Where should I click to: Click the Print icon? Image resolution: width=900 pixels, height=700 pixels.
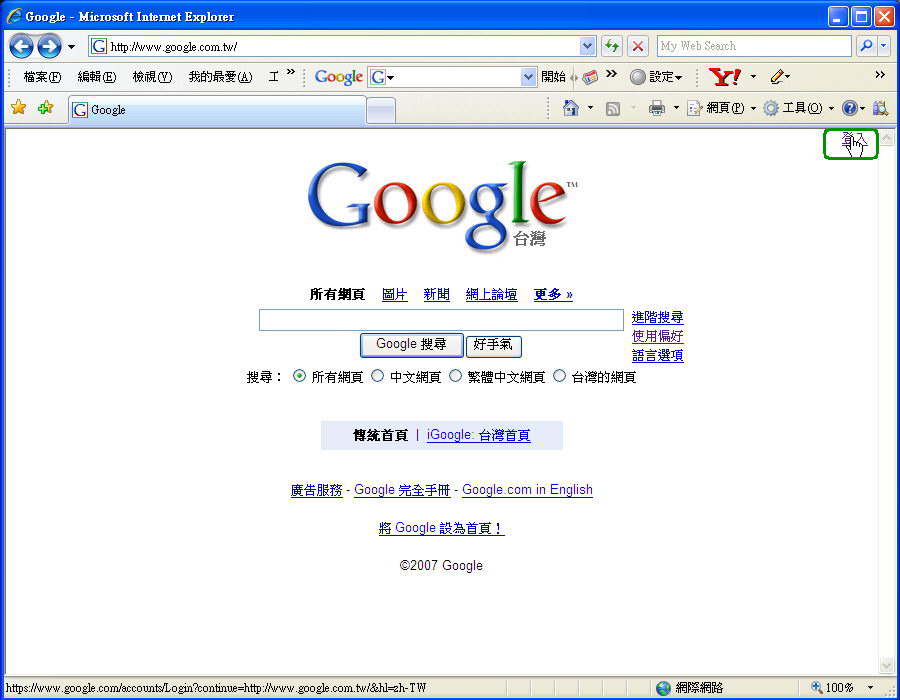pyautogui.click(x=657, y=108)
